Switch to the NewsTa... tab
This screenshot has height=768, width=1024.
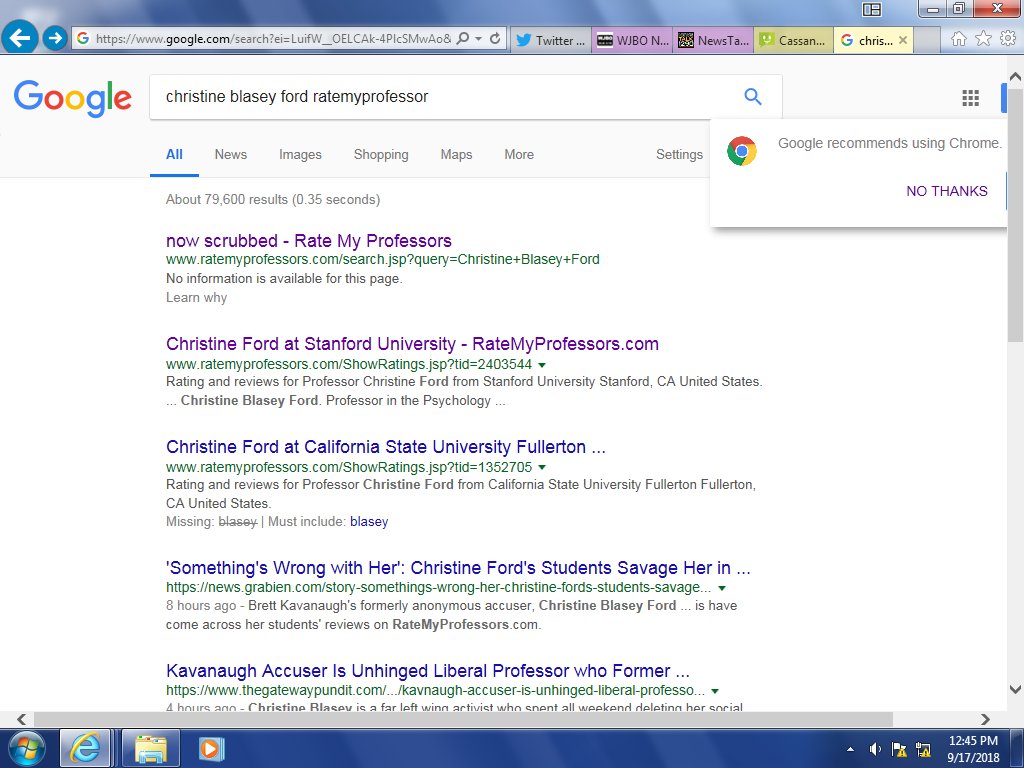click(x=713, y=40)
